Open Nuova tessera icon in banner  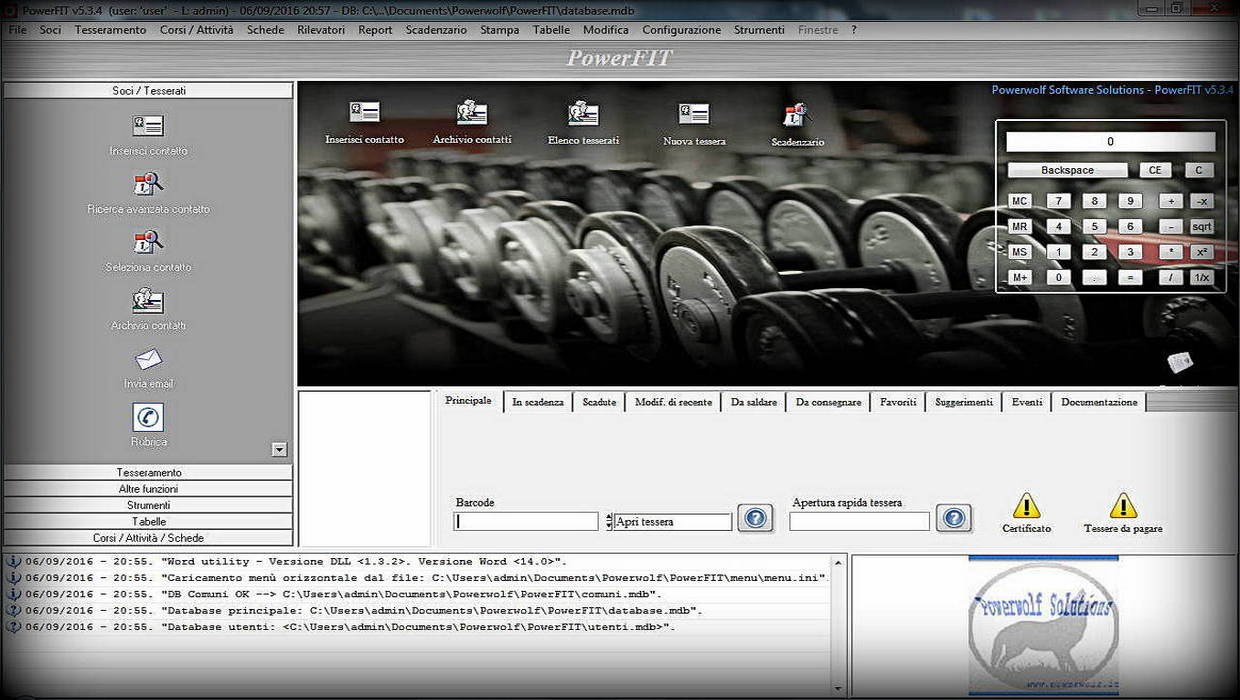click(694, 113)
